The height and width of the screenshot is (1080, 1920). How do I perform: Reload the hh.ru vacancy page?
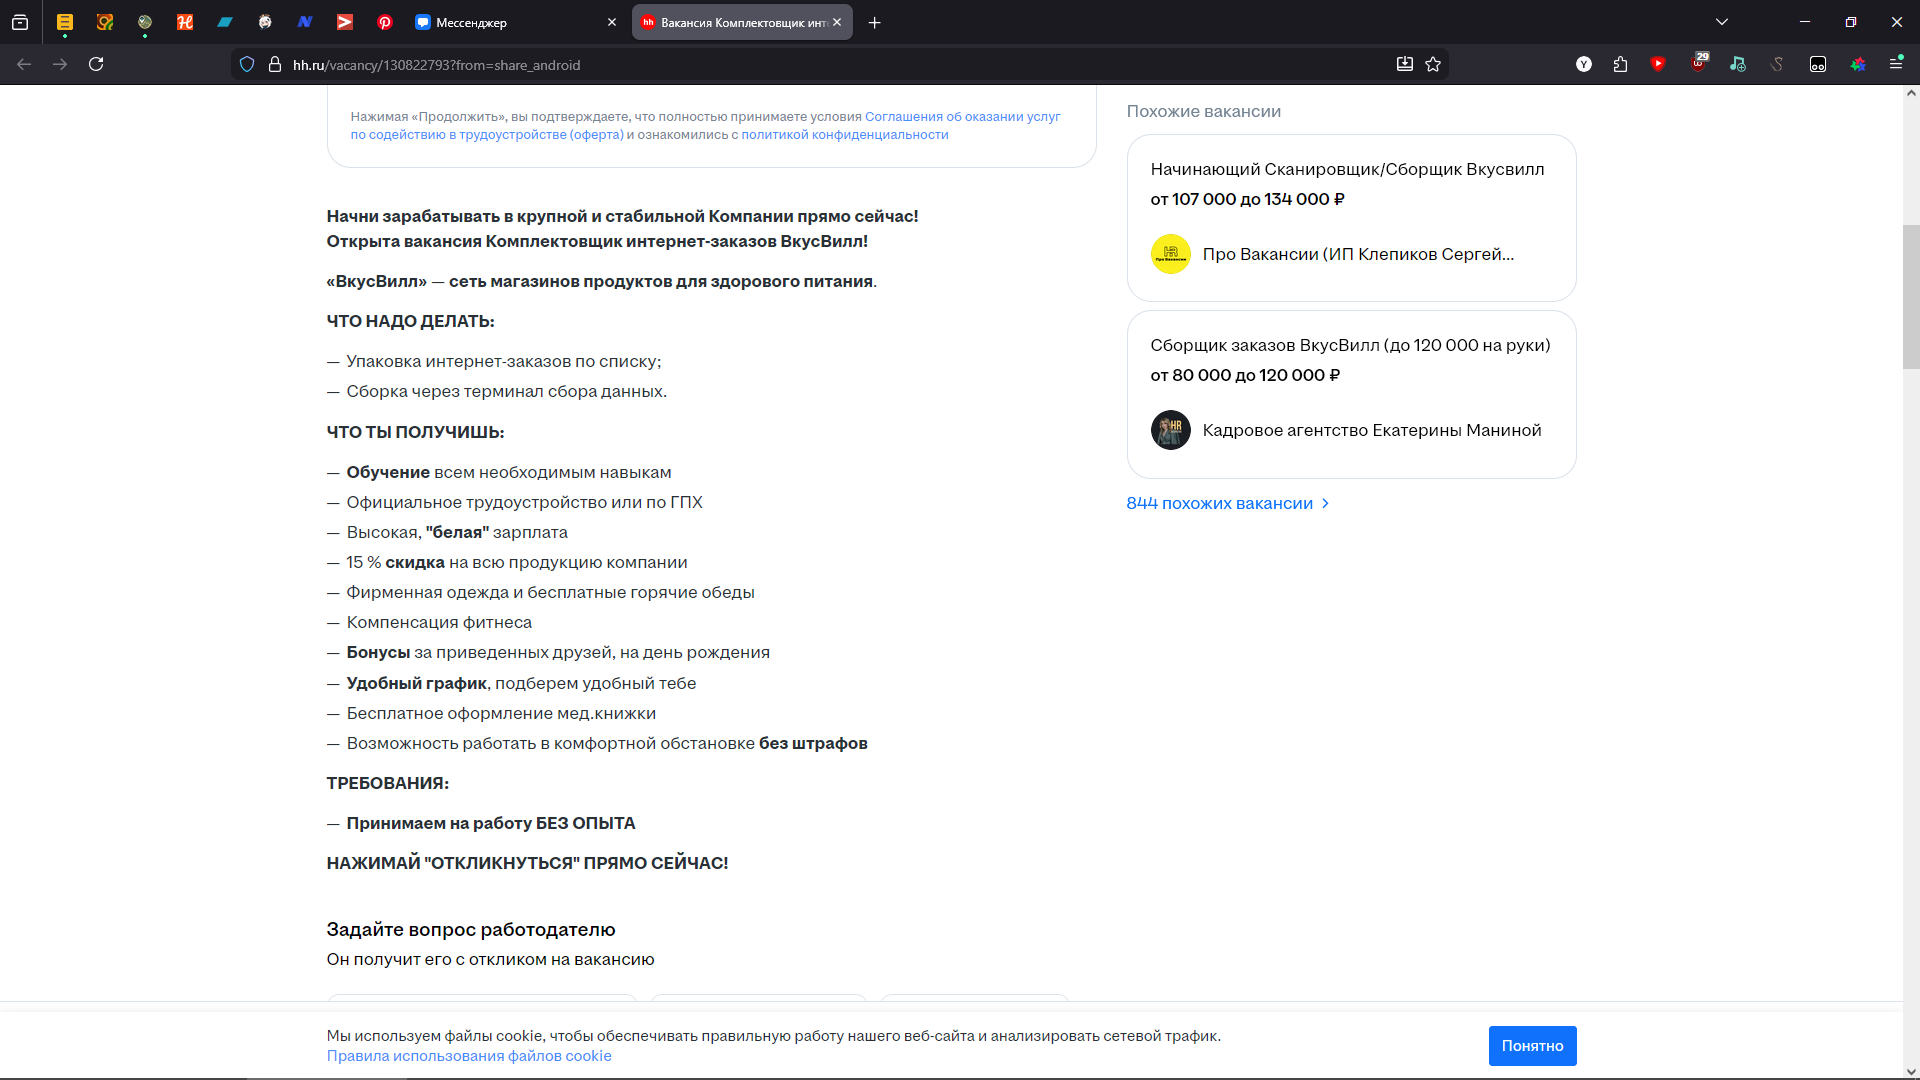point(96,64)
